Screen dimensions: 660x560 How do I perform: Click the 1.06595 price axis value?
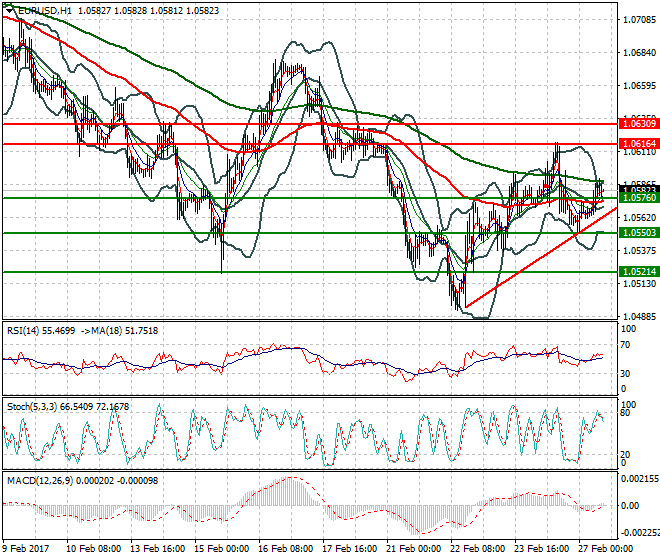[x=639, y=85]
